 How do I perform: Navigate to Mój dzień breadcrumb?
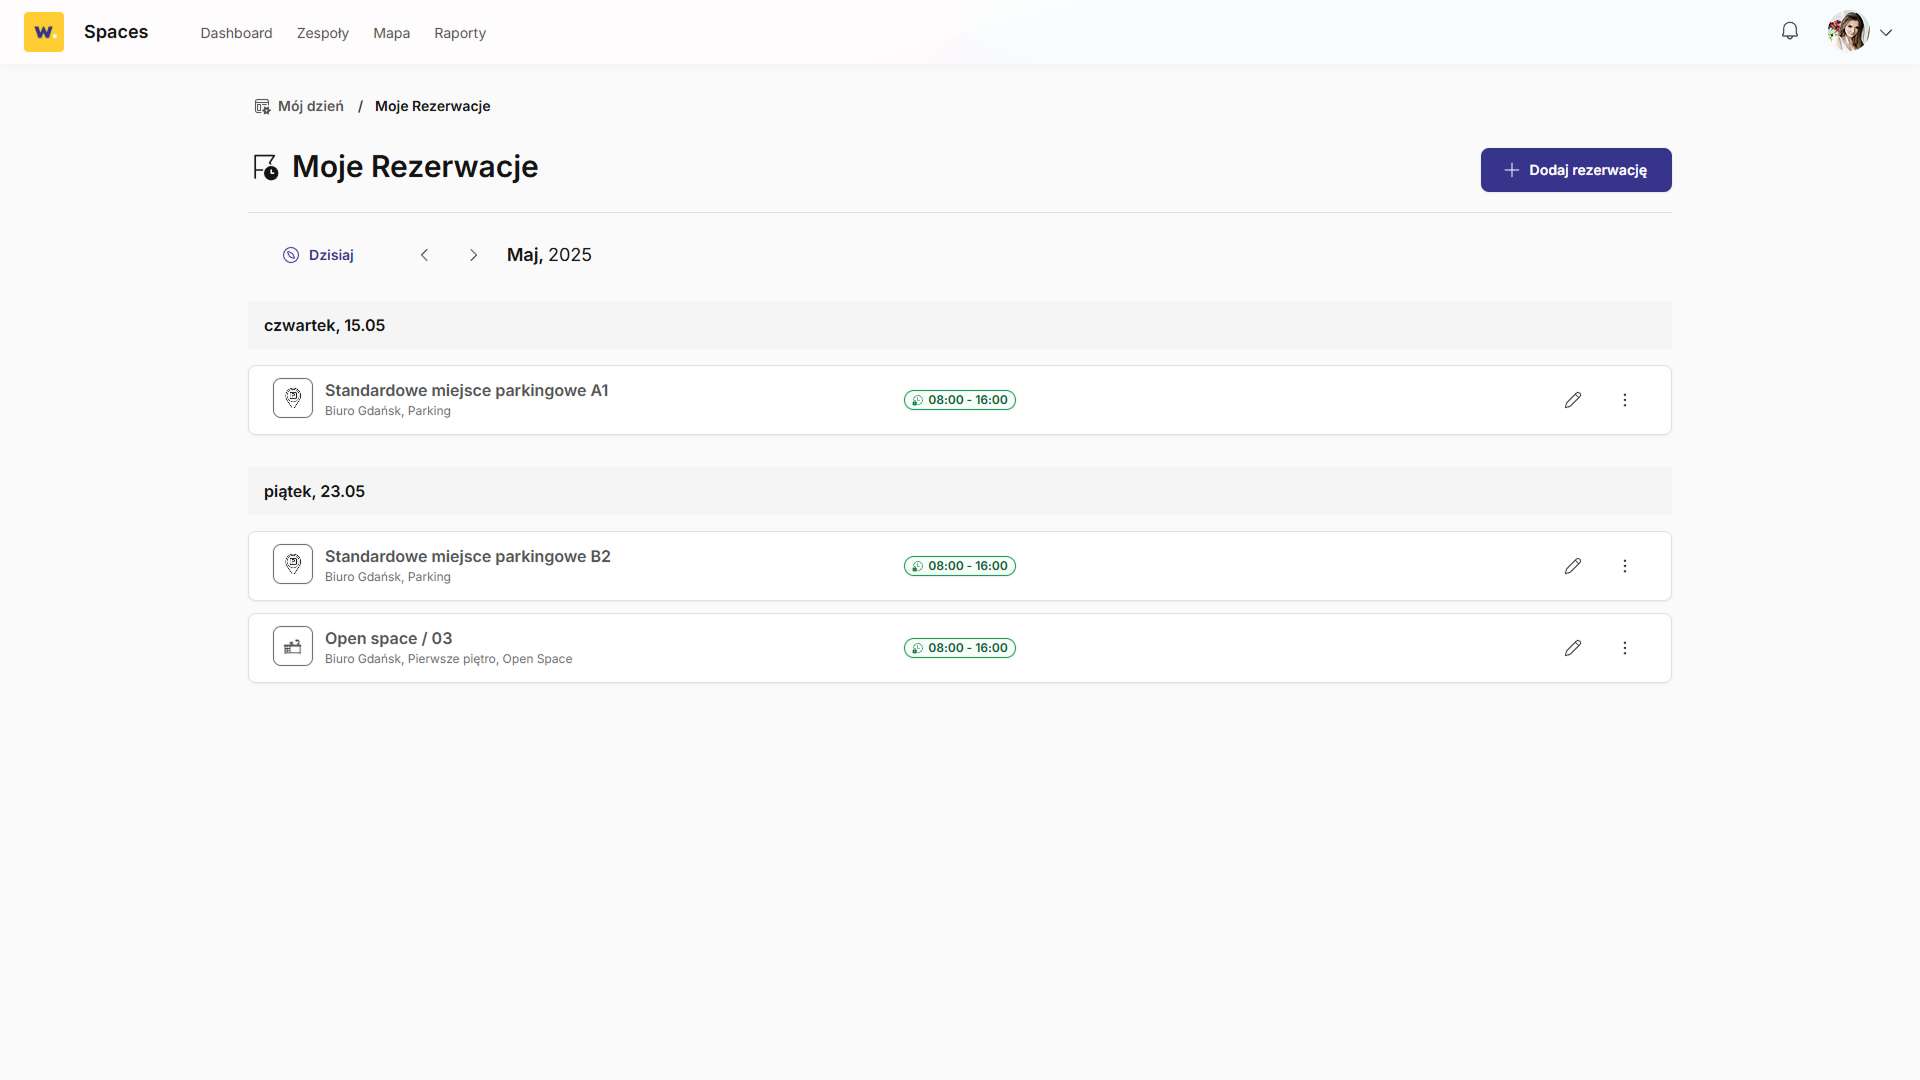click(311, 106)
